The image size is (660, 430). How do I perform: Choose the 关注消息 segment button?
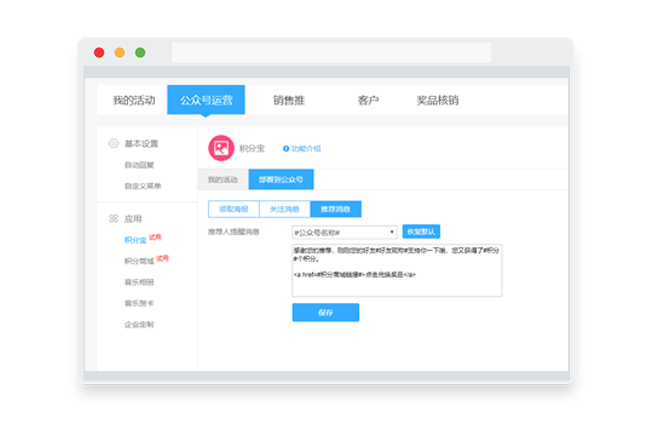pos(285,209)
